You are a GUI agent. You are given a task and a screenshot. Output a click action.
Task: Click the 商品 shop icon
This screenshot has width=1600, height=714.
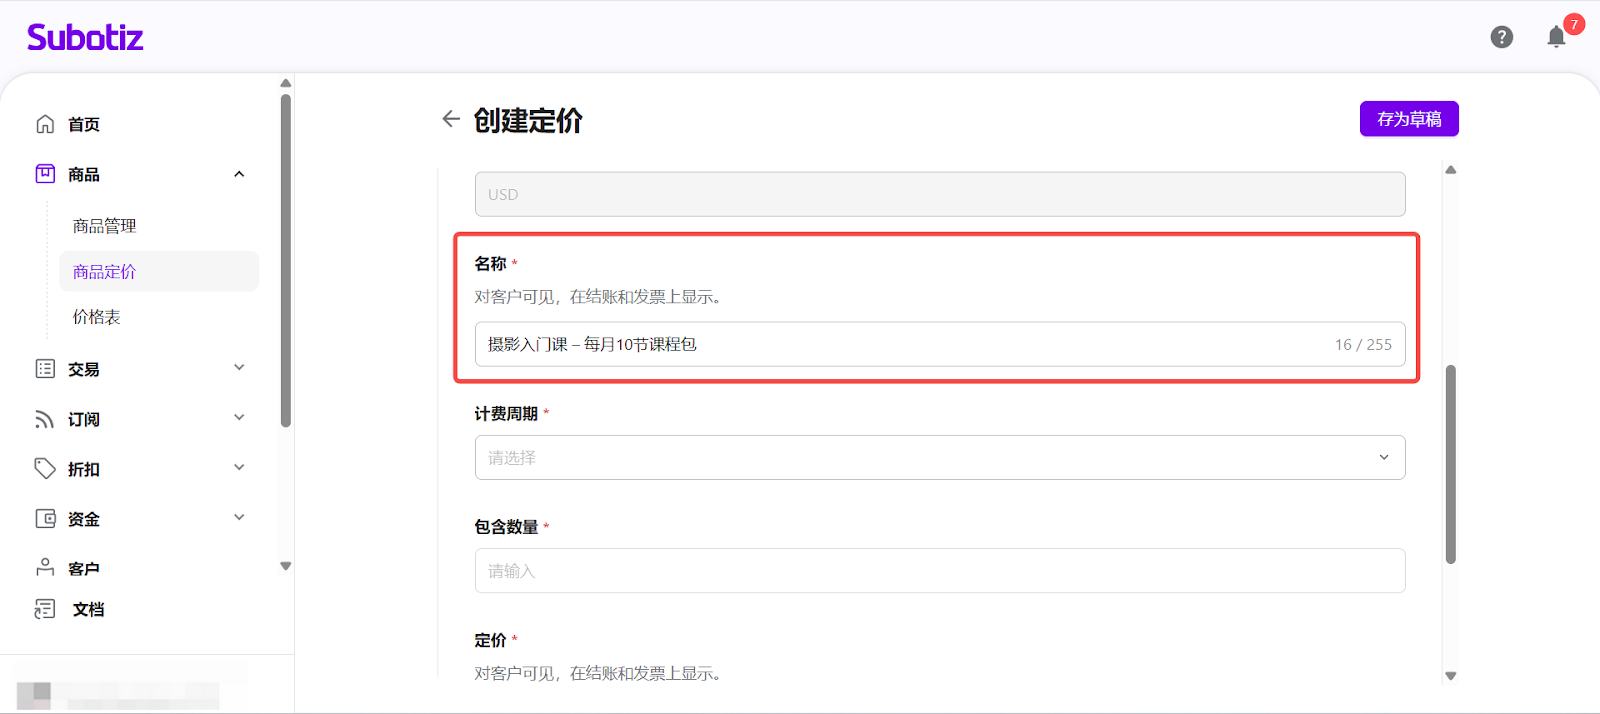click(x=45, y=174)
